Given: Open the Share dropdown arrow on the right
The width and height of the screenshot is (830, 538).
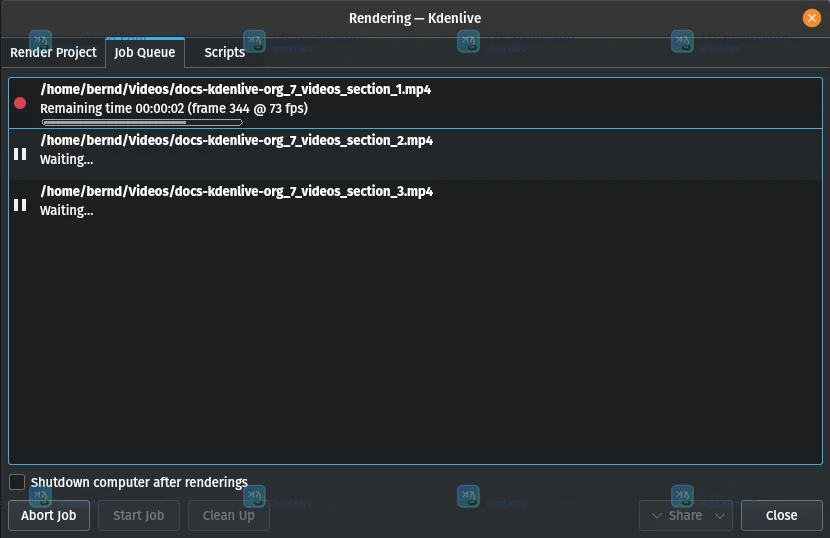Looking at the screenshot, I should [x=720, y=515].
